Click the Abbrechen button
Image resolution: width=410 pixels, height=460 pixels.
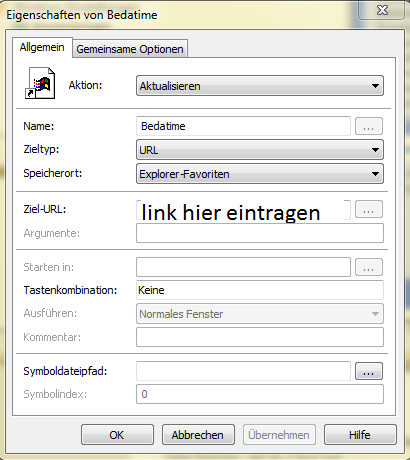pyautogui.click(x=198, y=435)
